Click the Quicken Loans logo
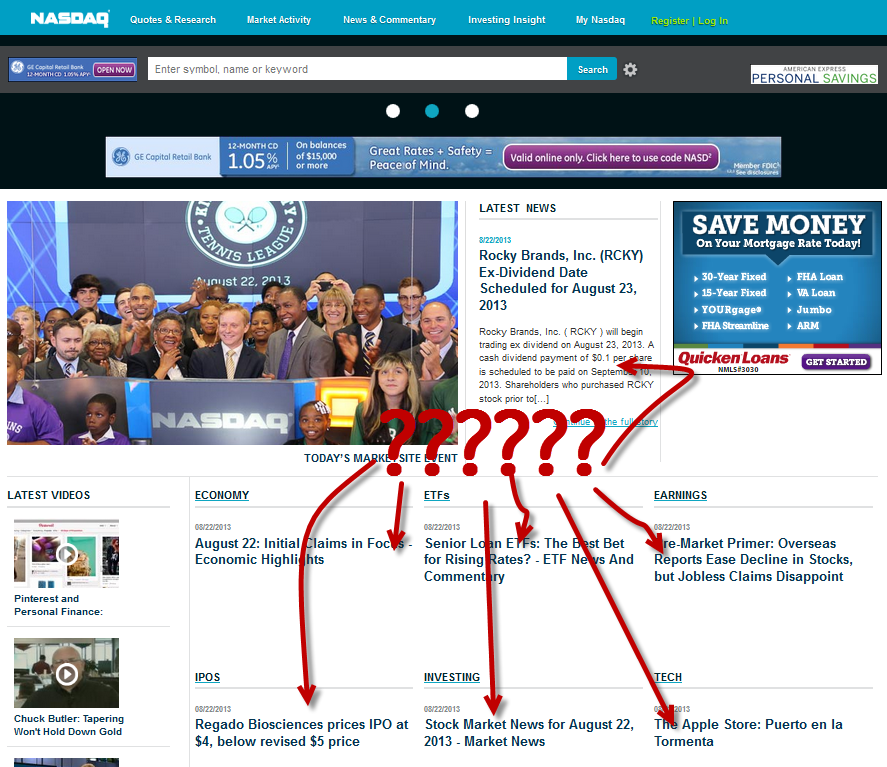 tap(733, 359)
